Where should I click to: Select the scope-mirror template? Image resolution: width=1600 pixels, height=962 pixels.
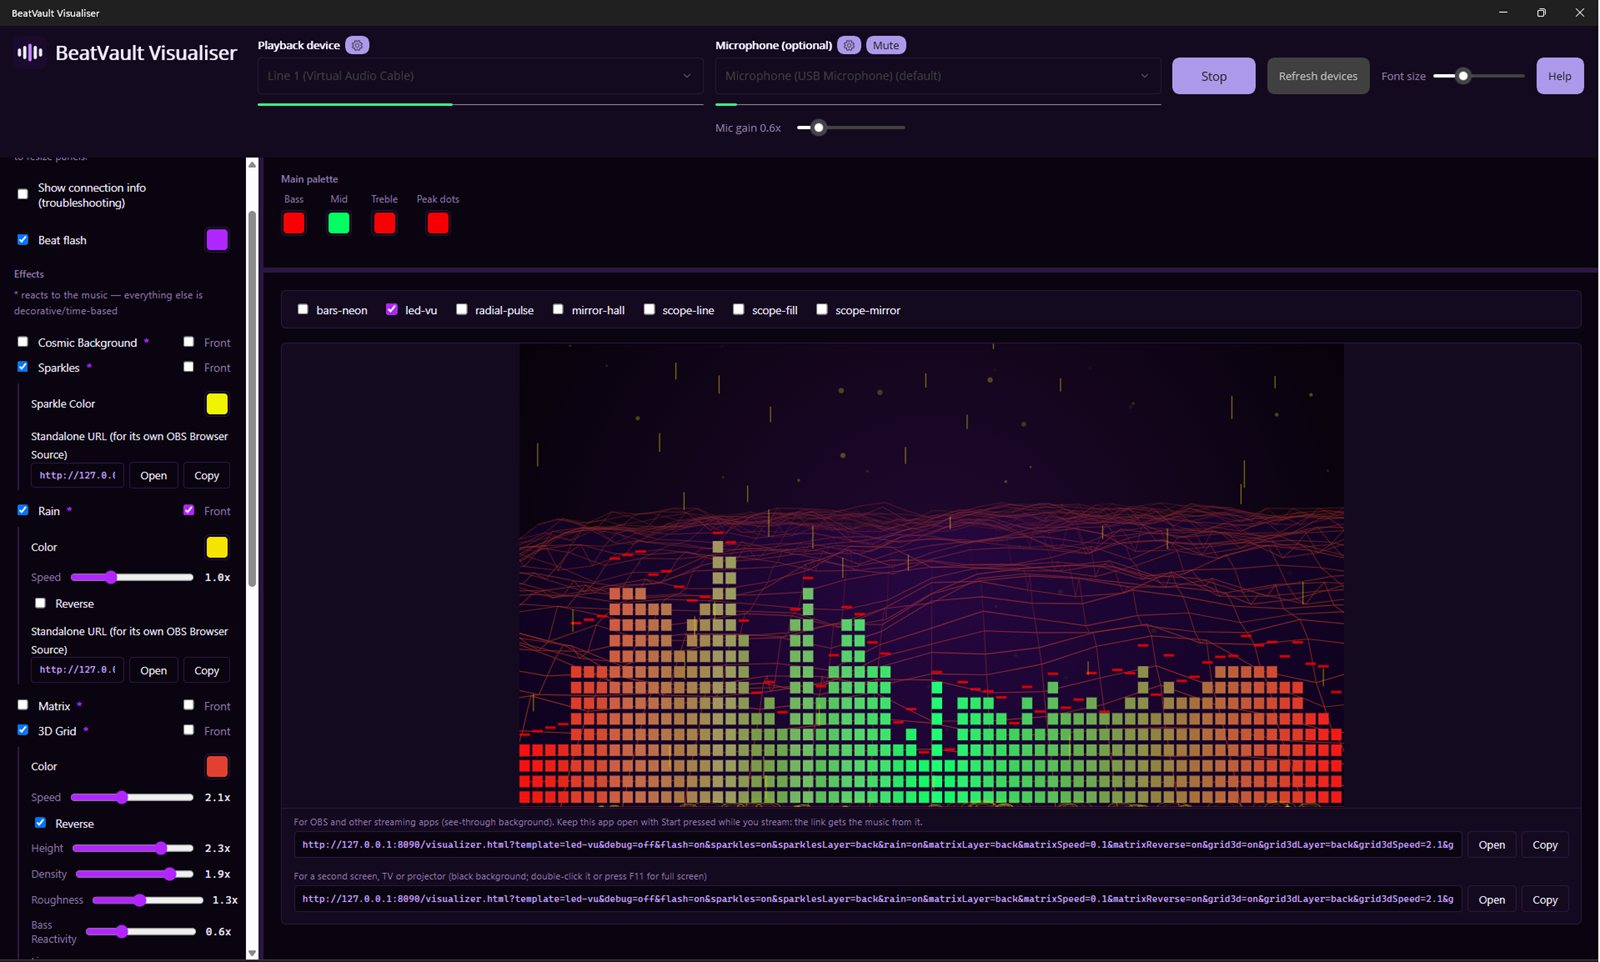coord(822,310)
